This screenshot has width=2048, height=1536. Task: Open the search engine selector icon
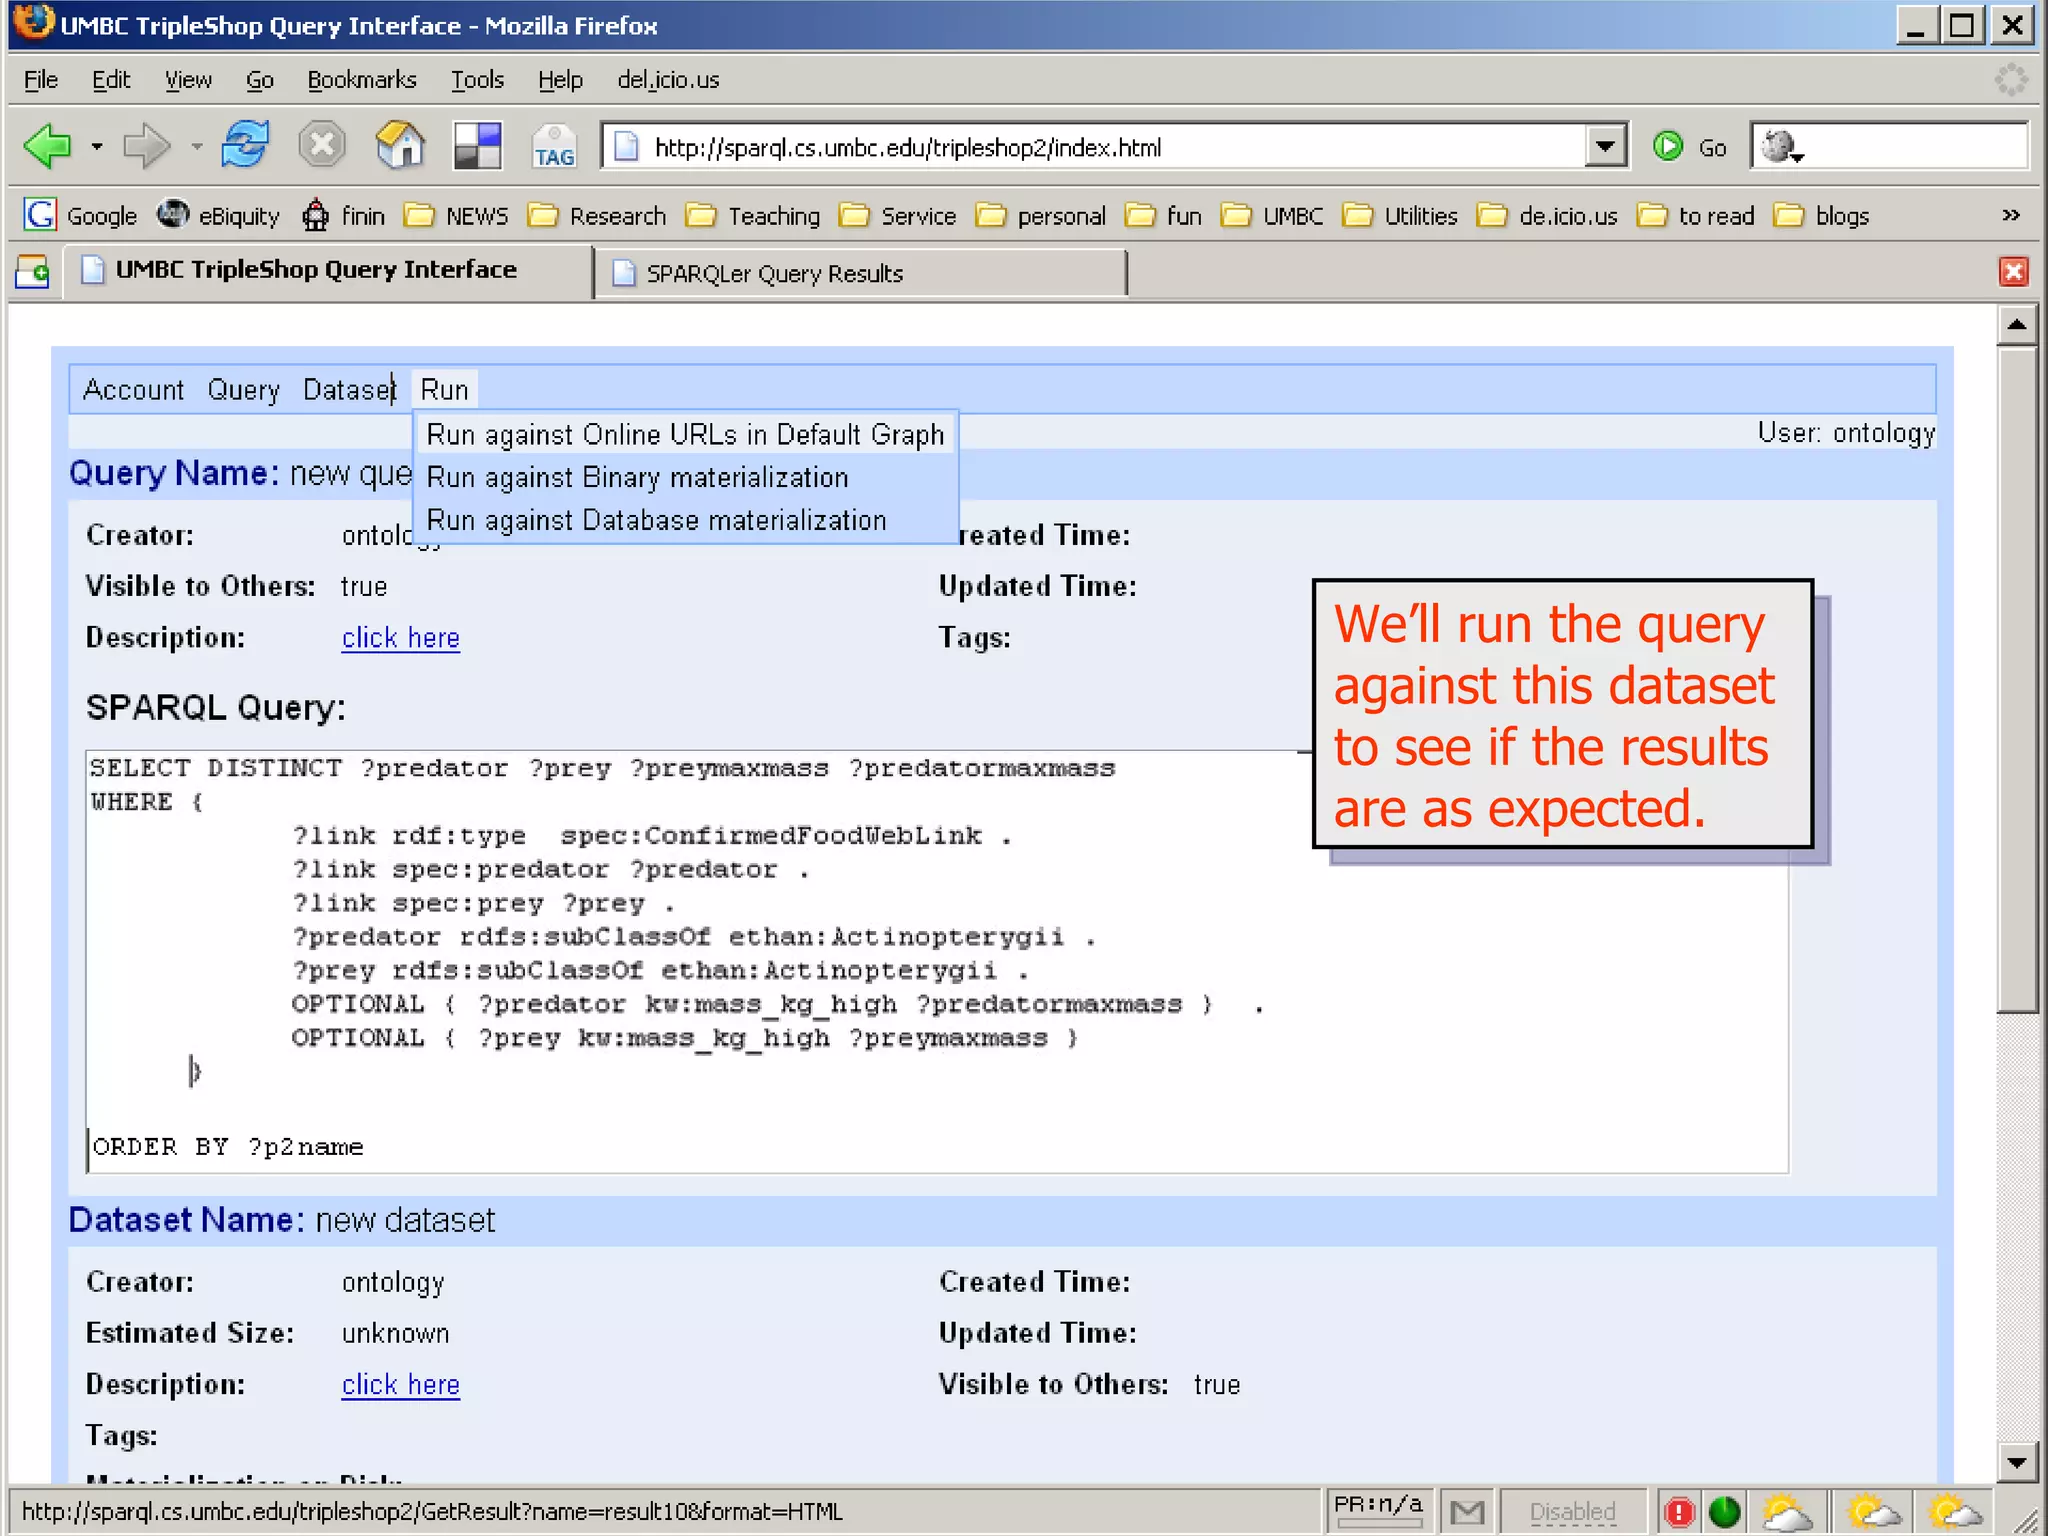click(x=1781, y=147)
